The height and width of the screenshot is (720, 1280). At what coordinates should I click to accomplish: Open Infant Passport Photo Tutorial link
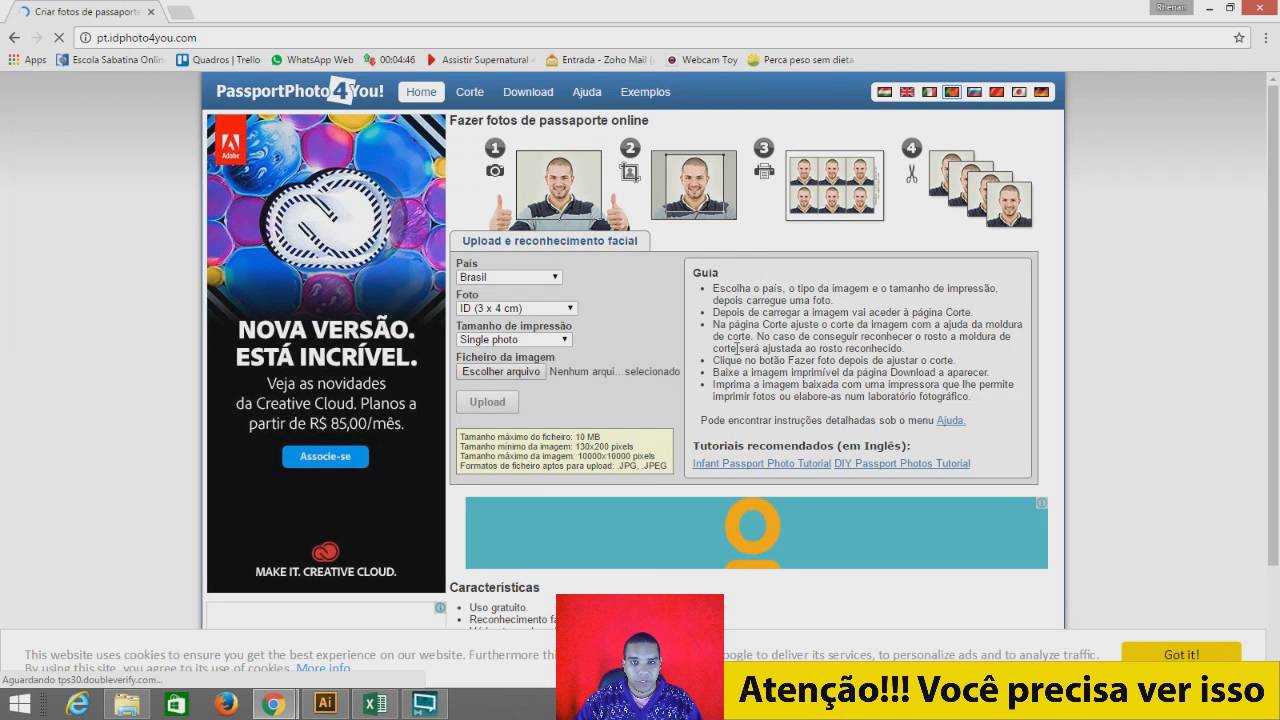point(762,464)
